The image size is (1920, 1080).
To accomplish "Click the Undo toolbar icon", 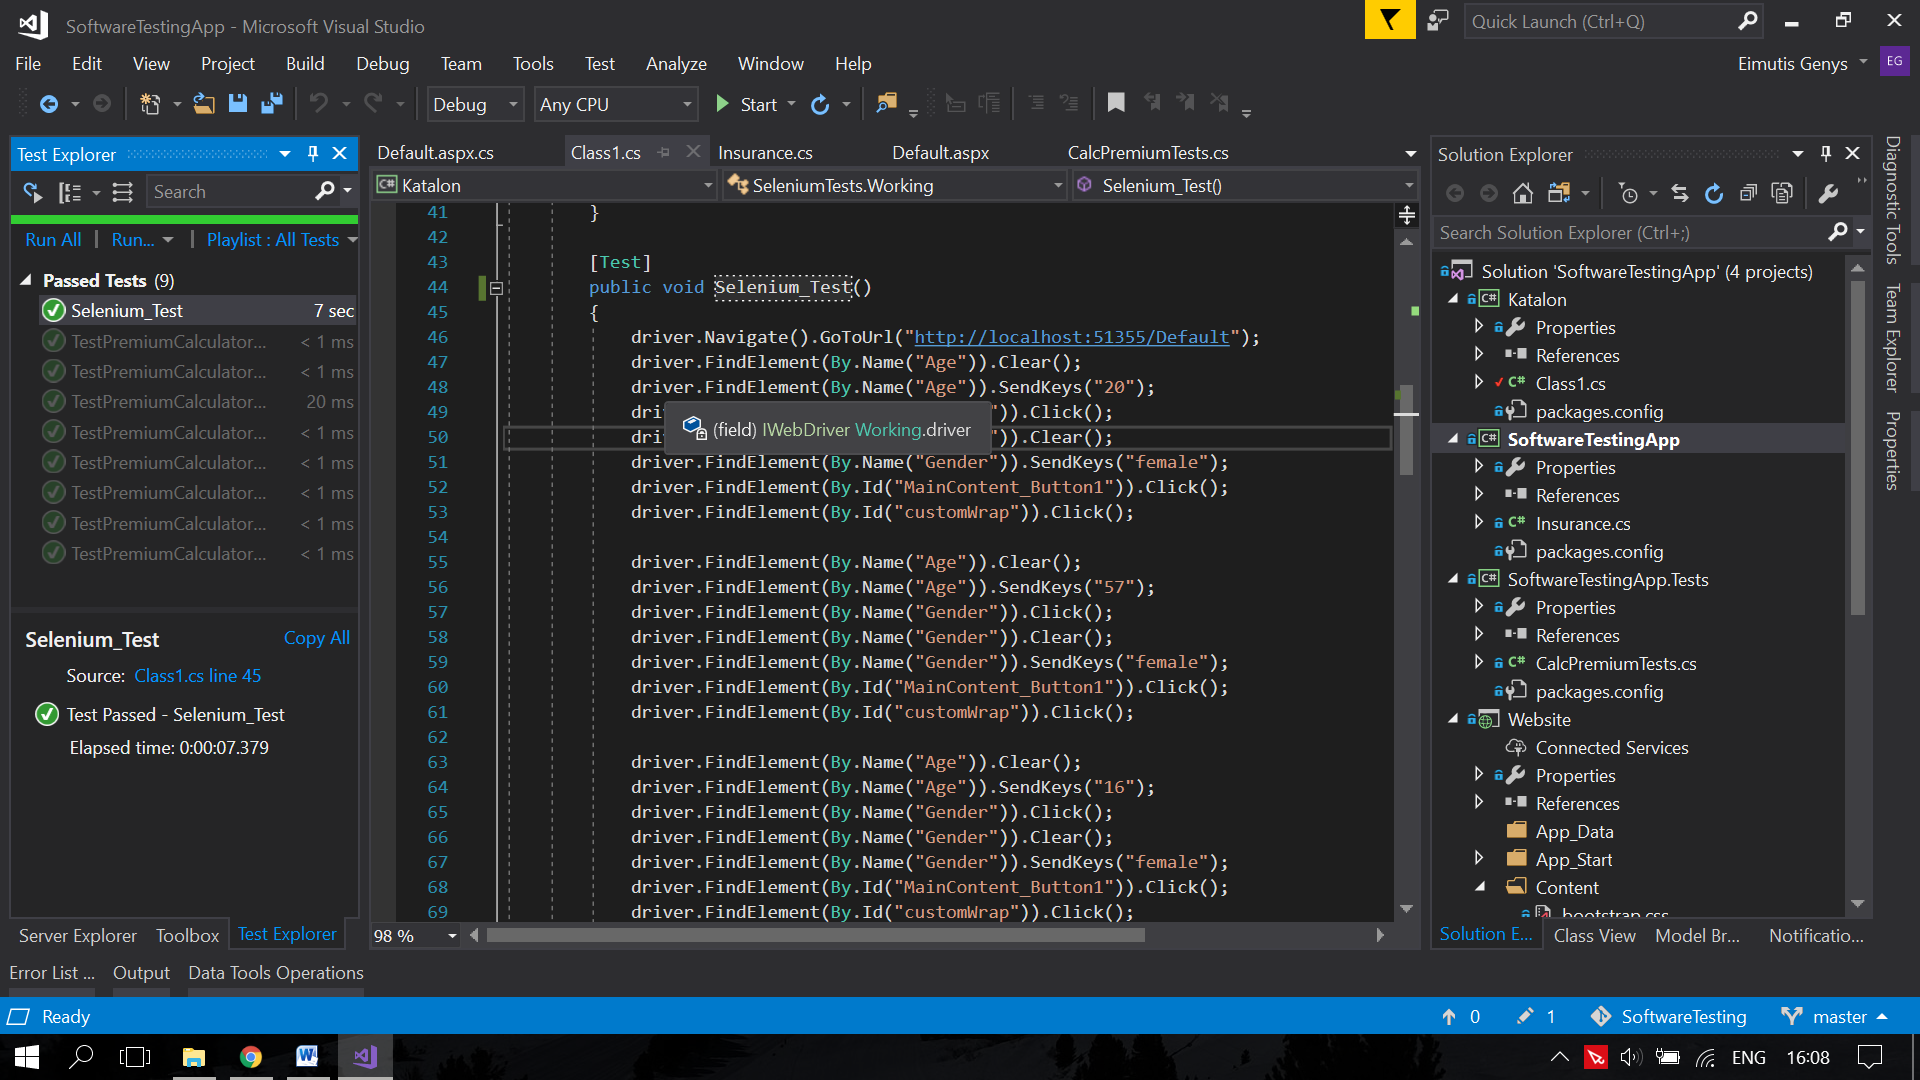I will (x=319, y=104).
